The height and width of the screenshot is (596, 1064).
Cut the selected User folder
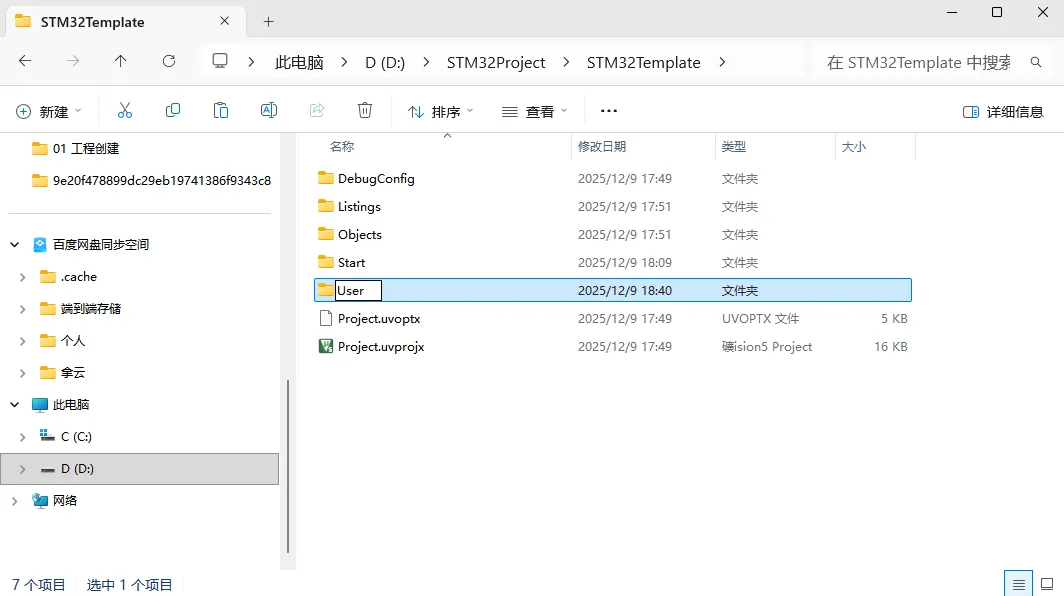point(125,110)
